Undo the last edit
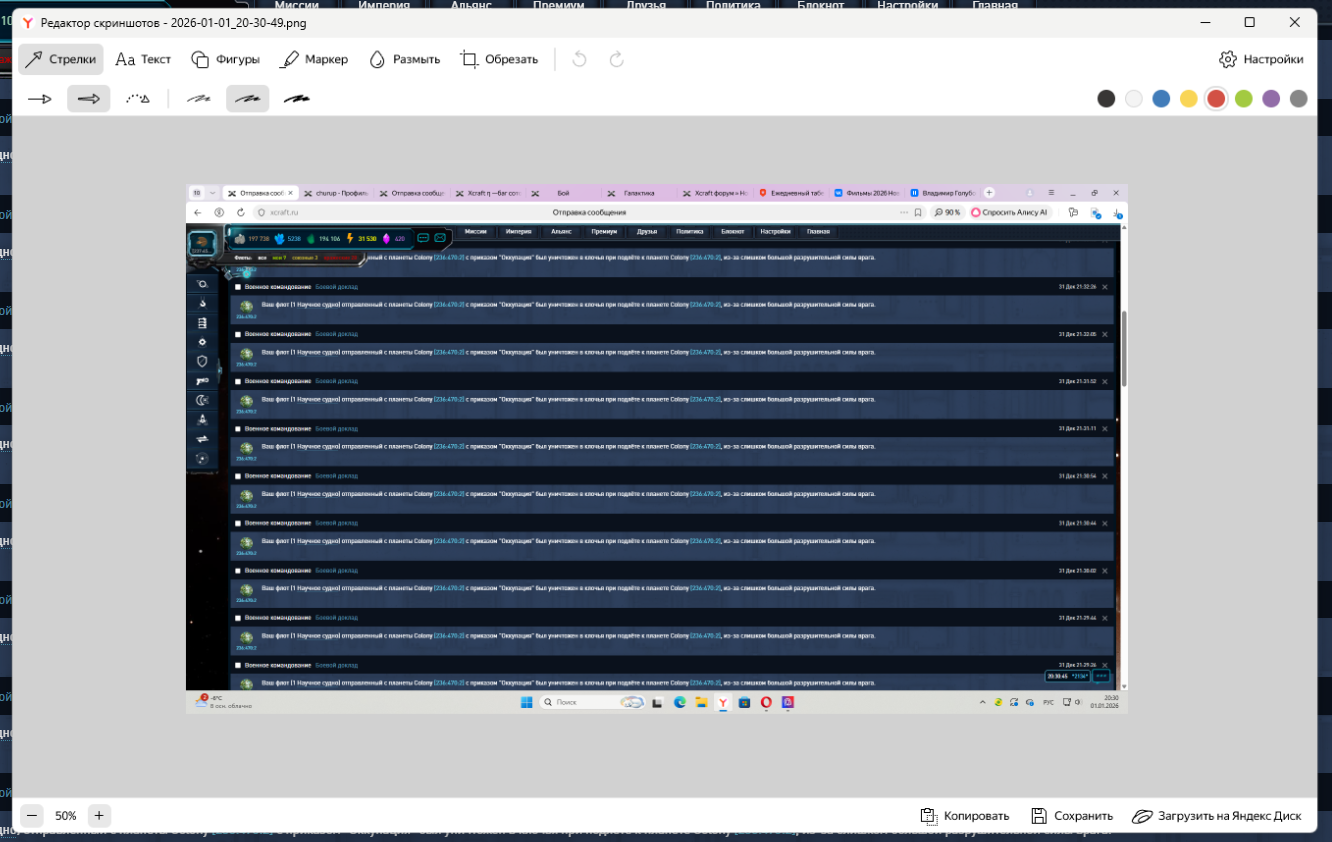Image resolution: width=1332 pixels, height=842 pixels. tap(579, 59)
